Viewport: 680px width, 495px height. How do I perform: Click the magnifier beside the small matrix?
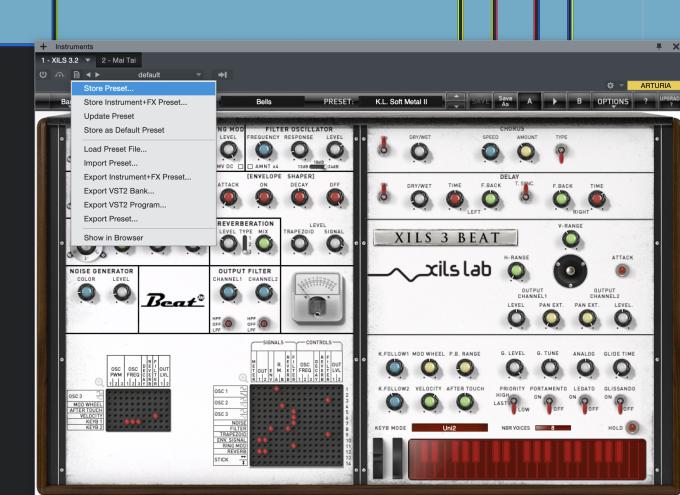(x=99, y=382)
